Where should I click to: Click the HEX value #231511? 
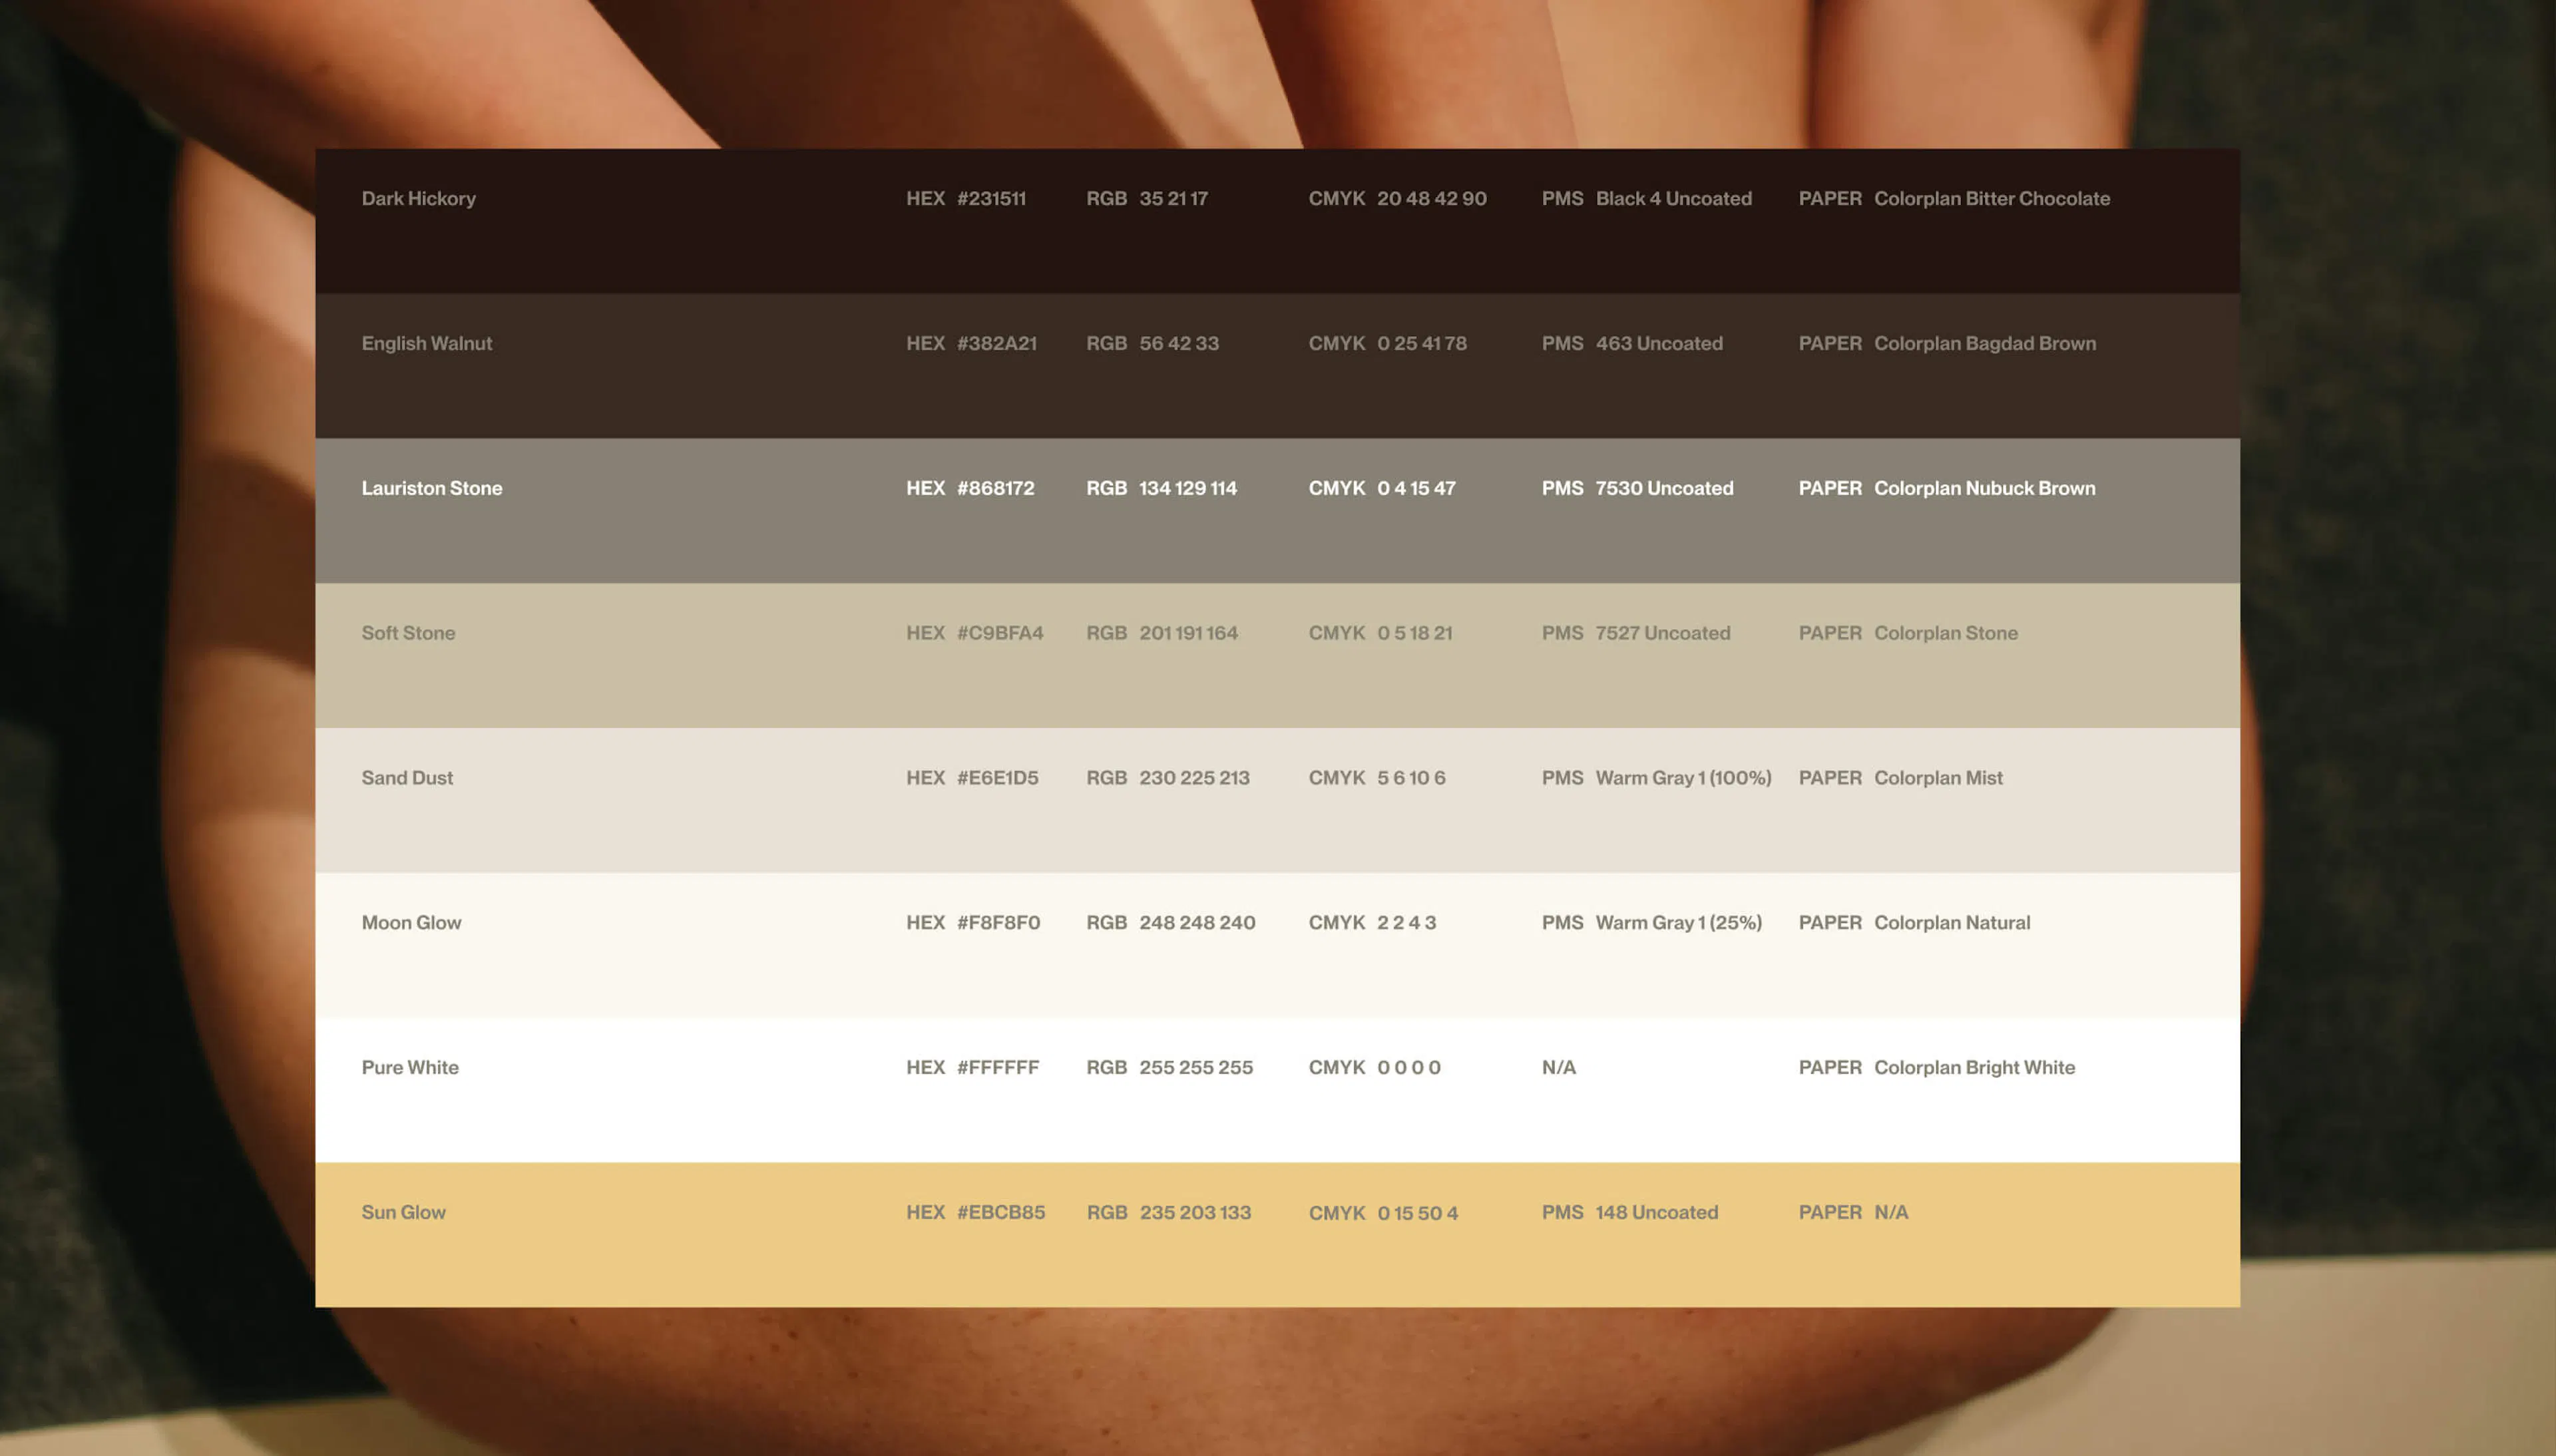coord(991,198)
